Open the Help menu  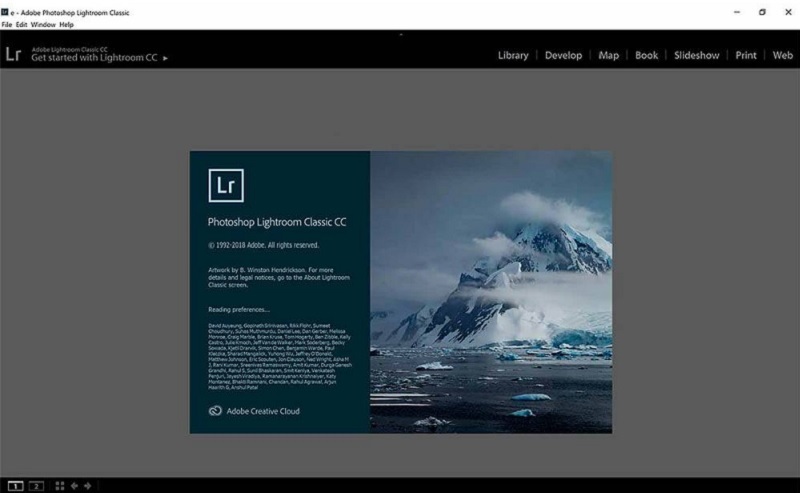66,24
